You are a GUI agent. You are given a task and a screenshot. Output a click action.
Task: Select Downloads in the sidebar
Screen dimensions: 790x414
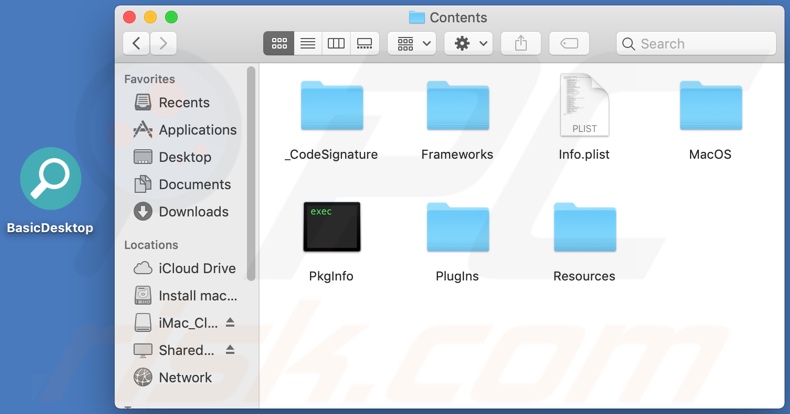pos(193,212)
